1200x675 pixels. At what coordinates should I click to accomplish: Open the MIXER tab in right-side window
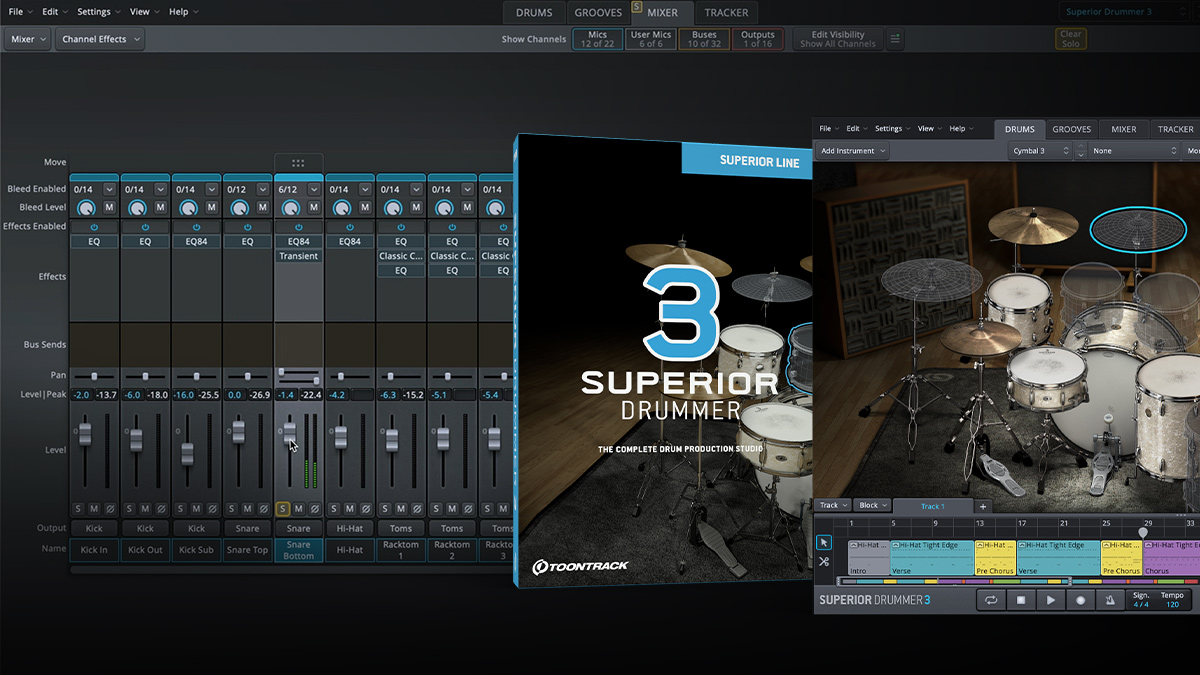click(1124, 129)
